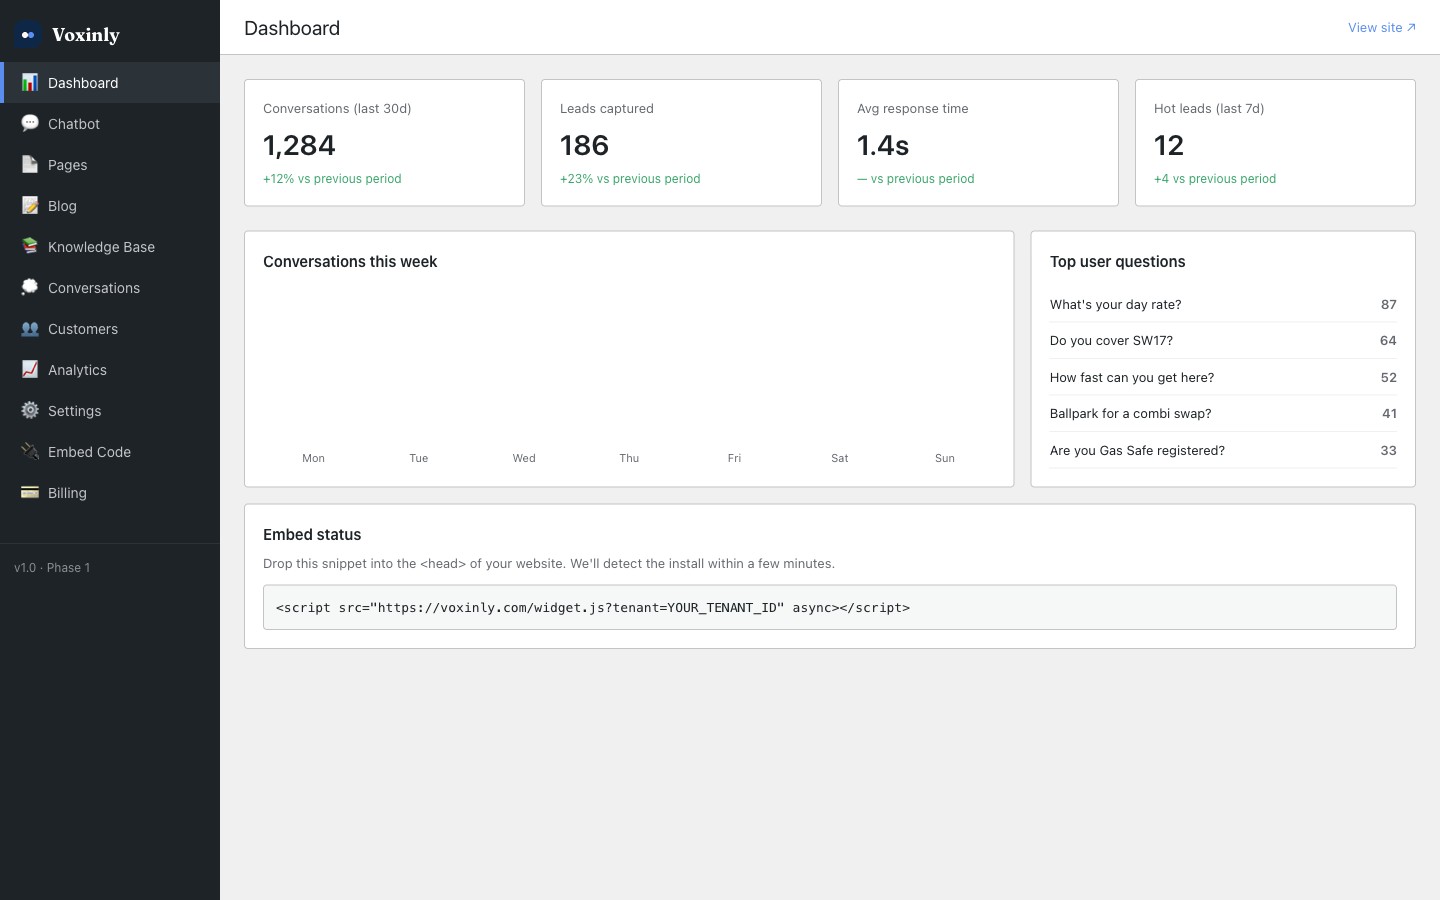Click '+12% vs previous period' text
This screenshot has height=900, width=1440.
coord(332,179)
